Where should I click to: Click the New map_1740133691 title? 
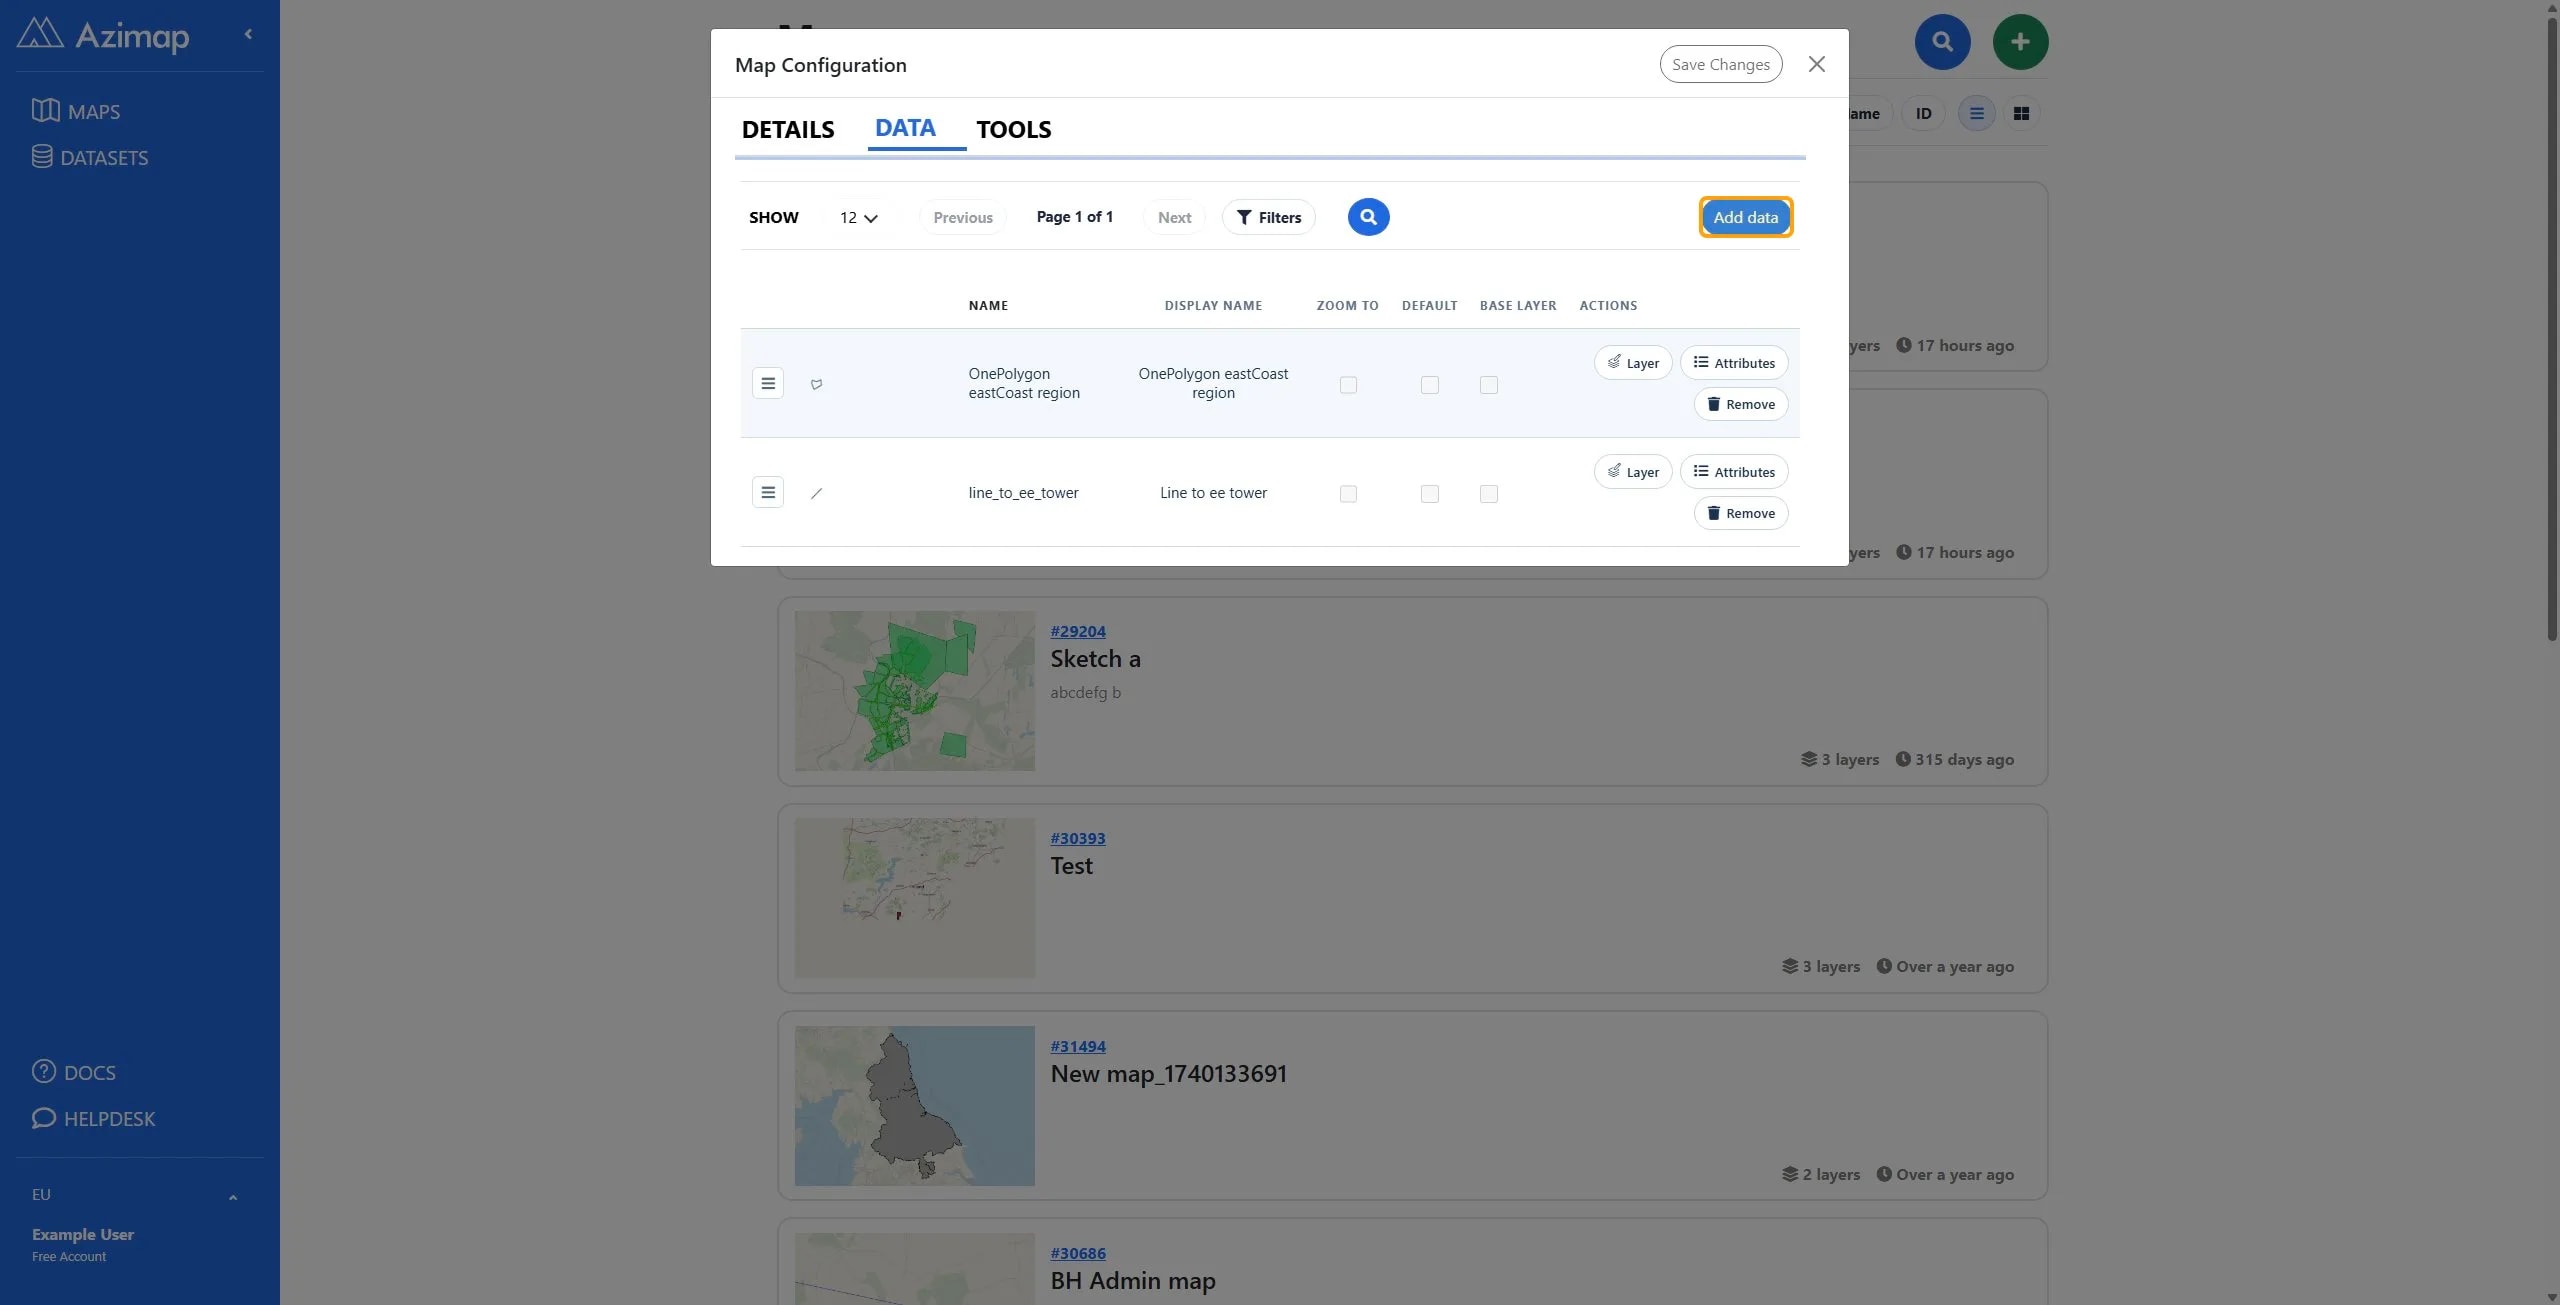point(1168,1074)
